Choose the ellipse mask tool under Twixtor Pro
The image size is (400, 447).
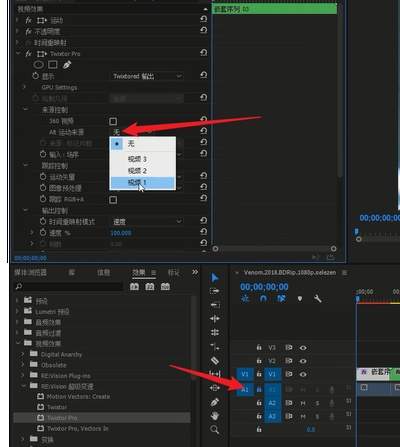[x=39, y=65]
